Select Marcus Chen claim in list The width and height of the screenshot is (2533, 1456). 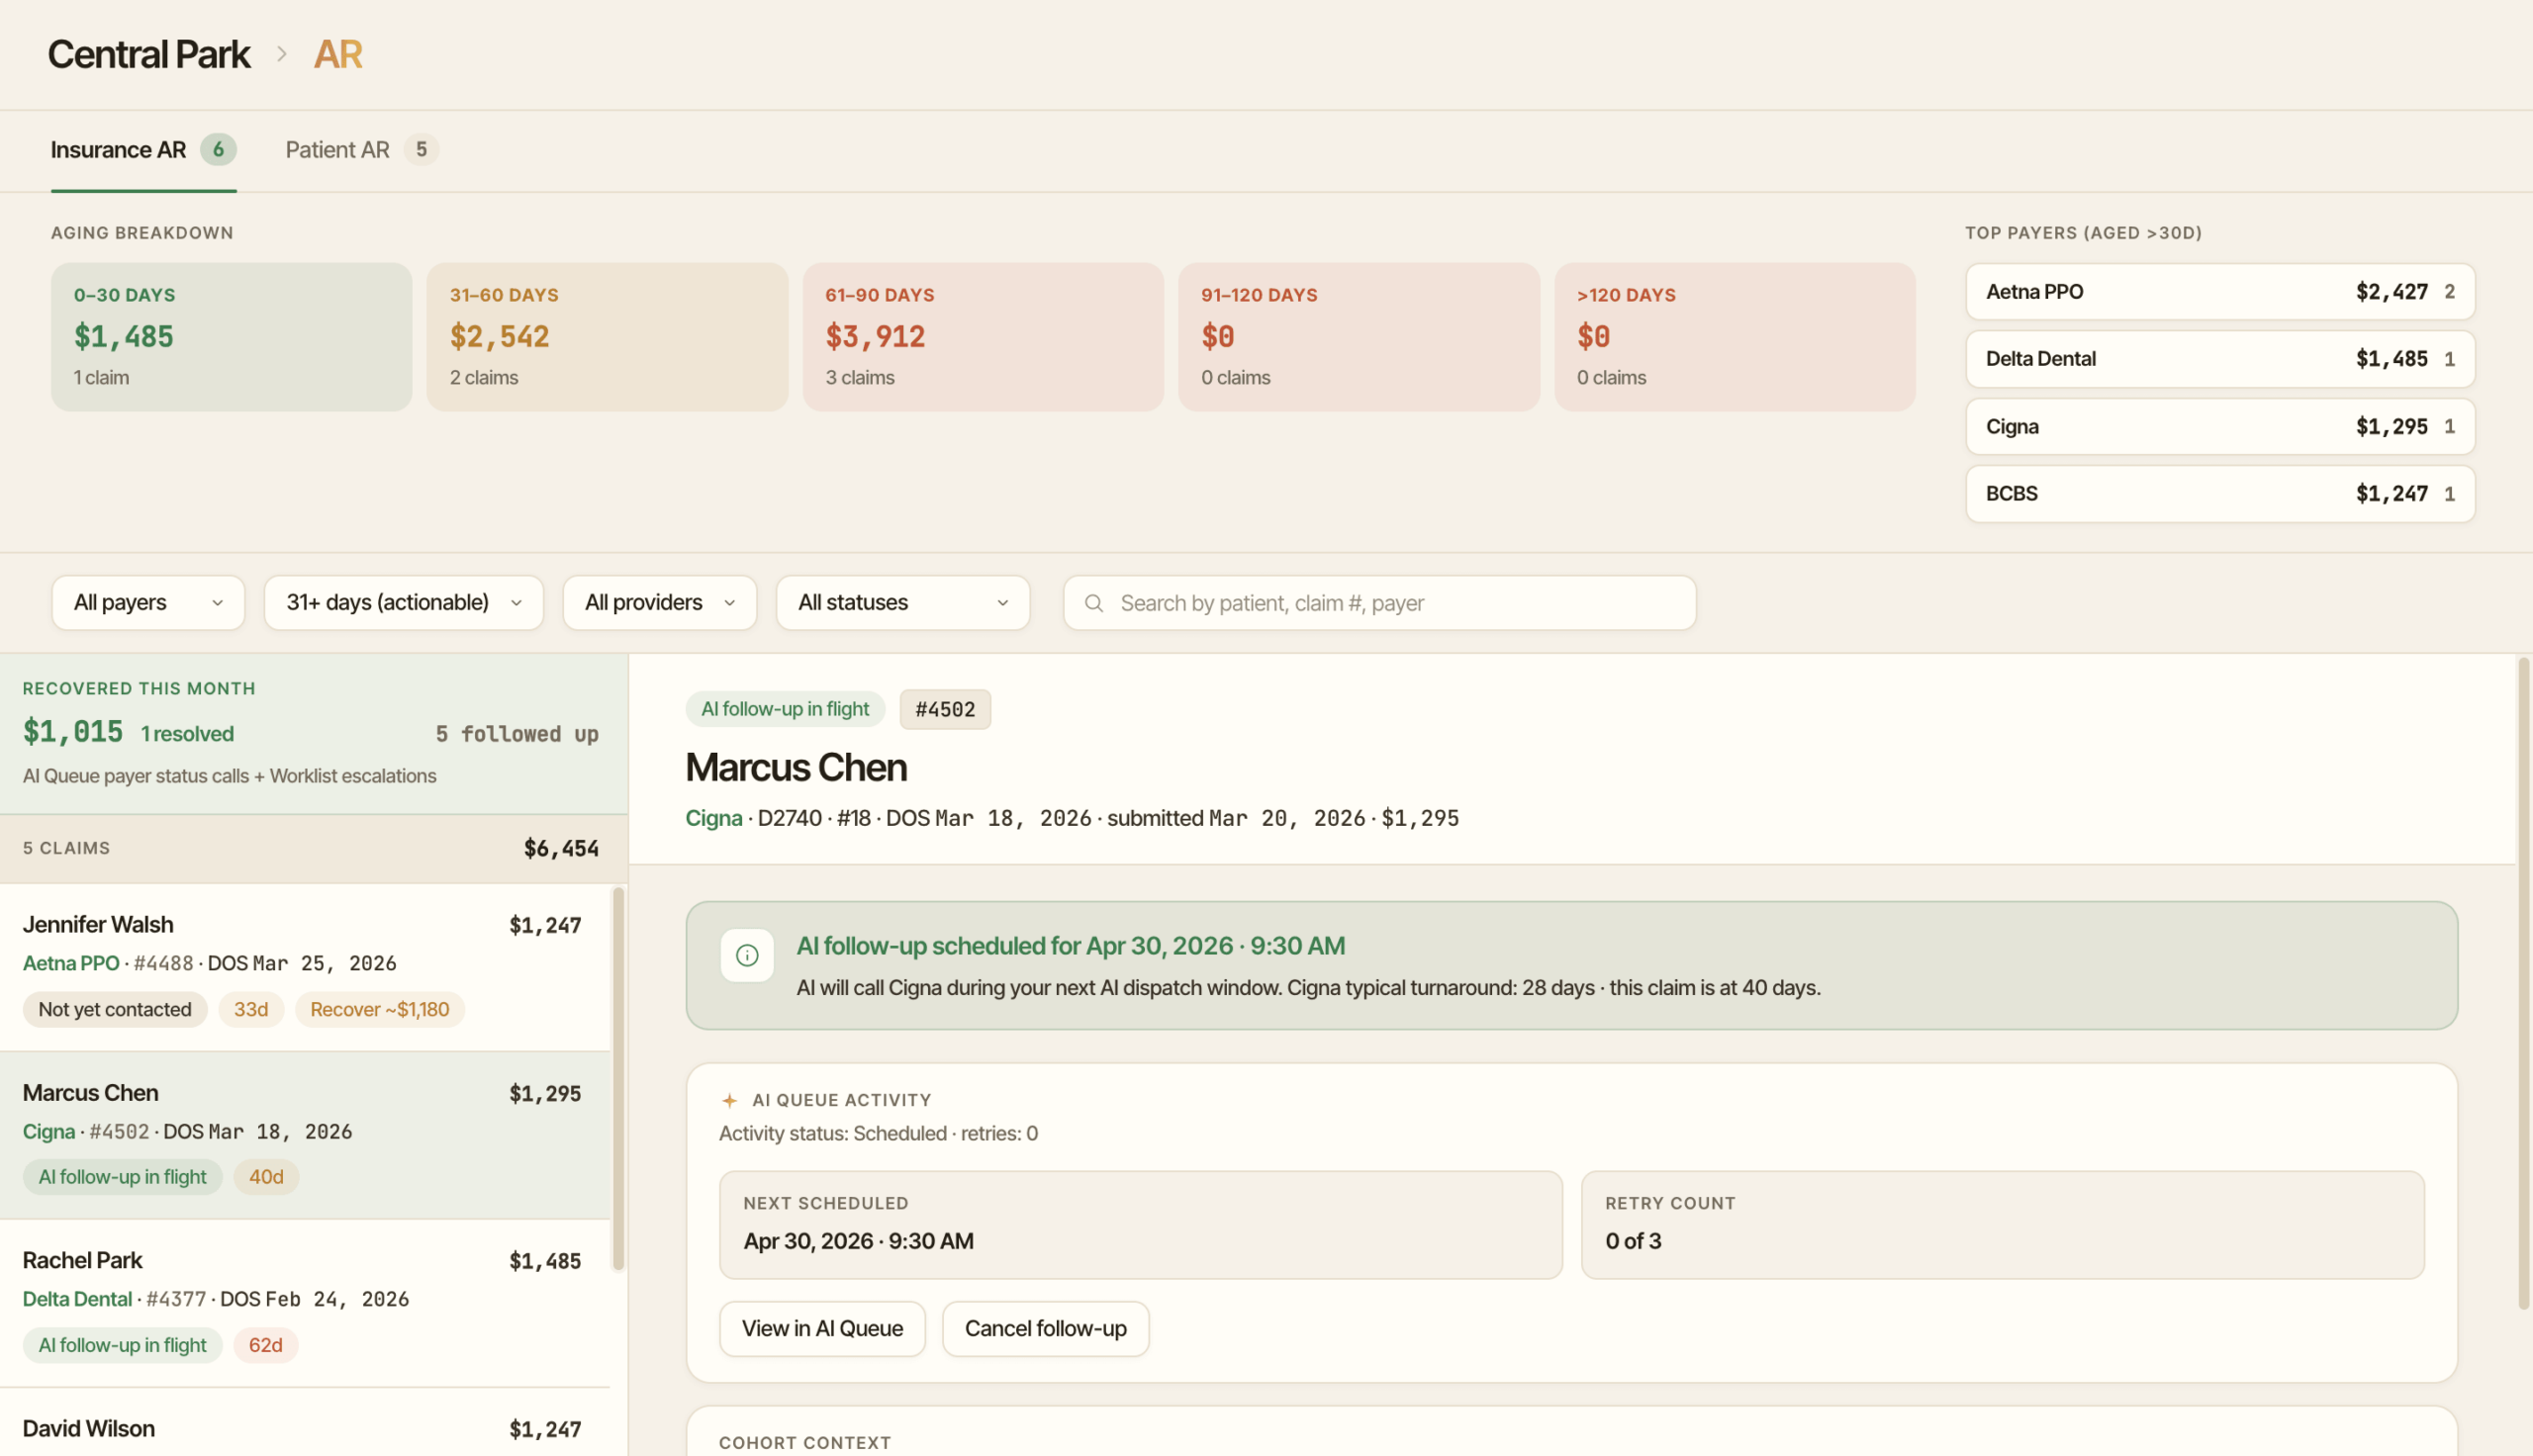305,1135
